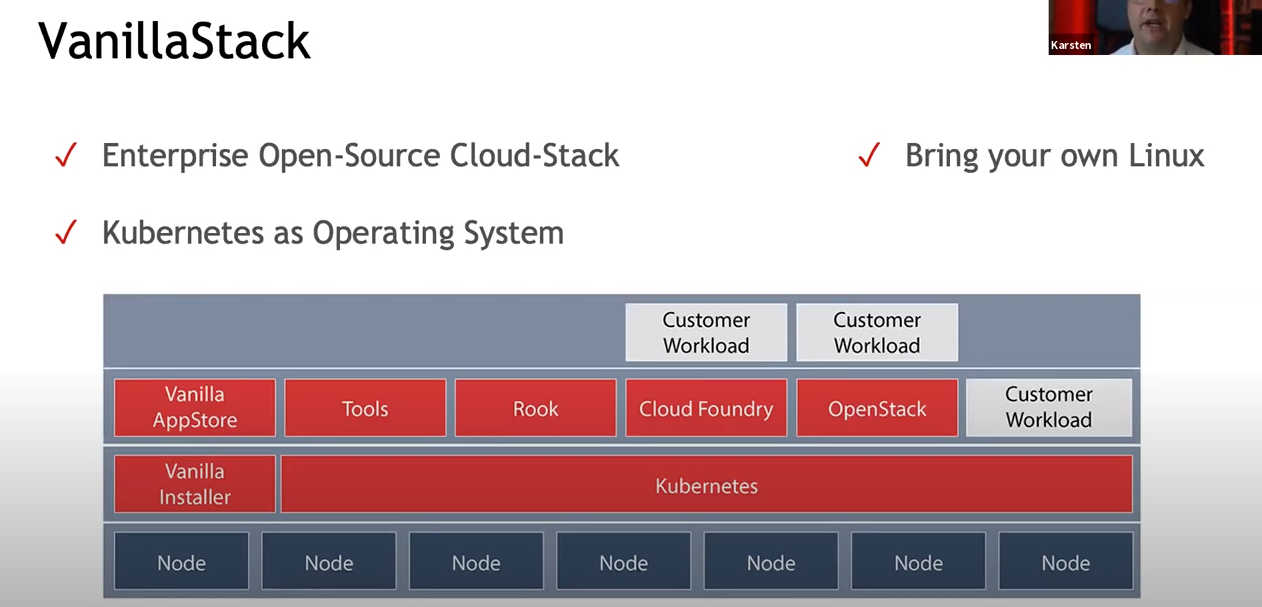Open Karsten's webcam thumbnail

pyautogui.click(x=1155, y=27)
